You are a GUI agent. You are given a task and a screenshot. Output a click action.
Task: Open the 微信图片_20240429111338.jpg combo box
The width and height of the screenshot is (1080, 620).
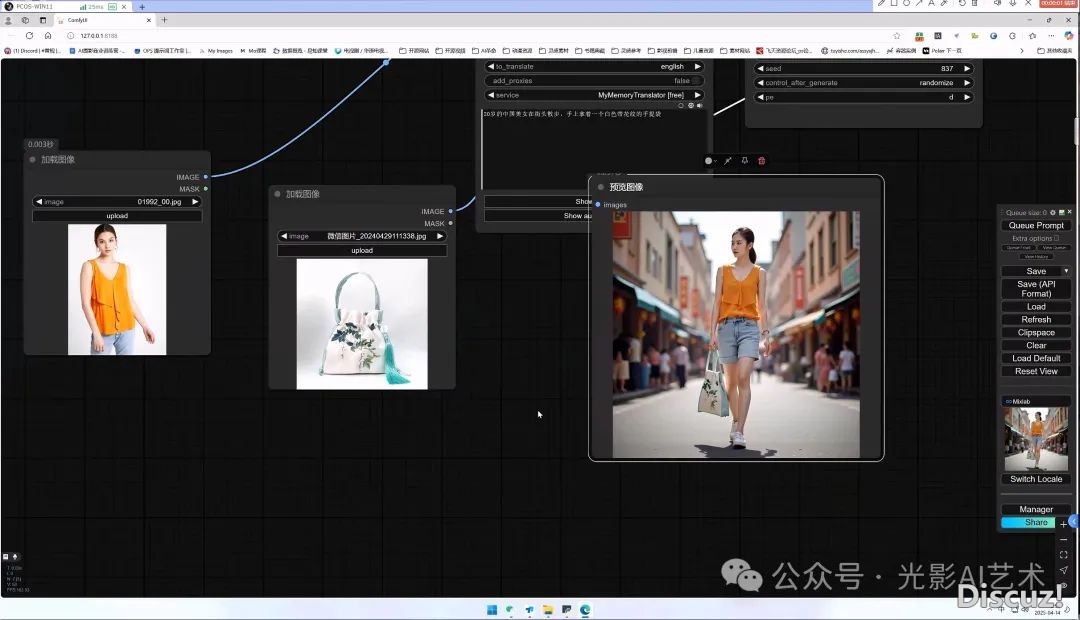pyautogui.click(x=362, y=236)
